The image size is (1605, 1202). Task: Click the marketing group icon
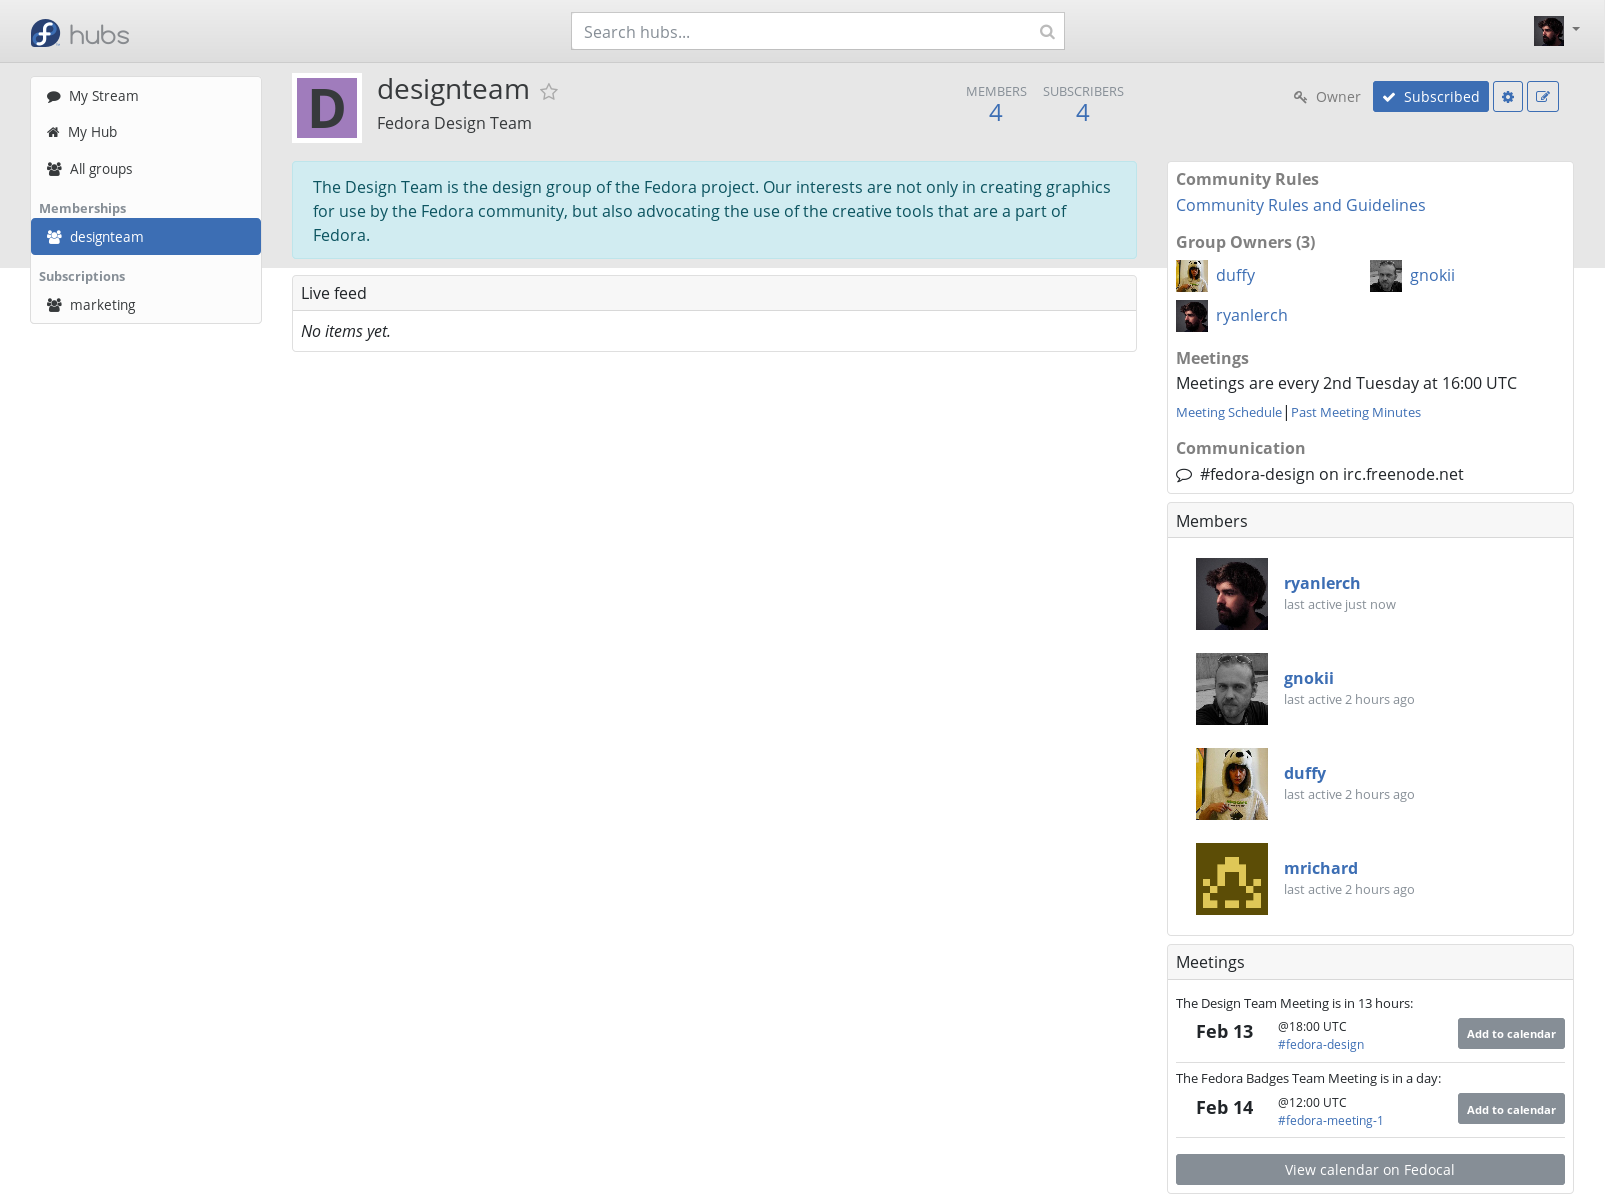pyautogui.click(x=54, y=305)
